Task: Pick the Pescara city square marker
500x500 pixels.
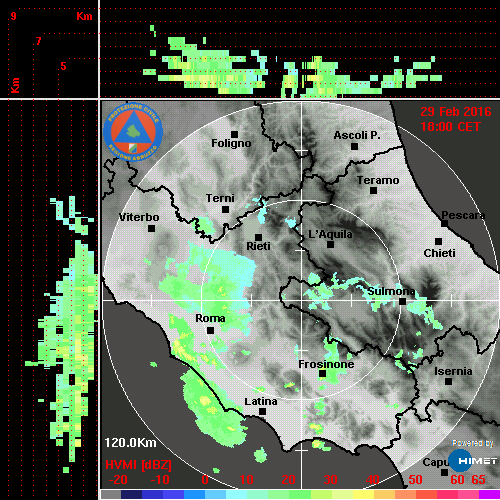Action: pos(444,223)
